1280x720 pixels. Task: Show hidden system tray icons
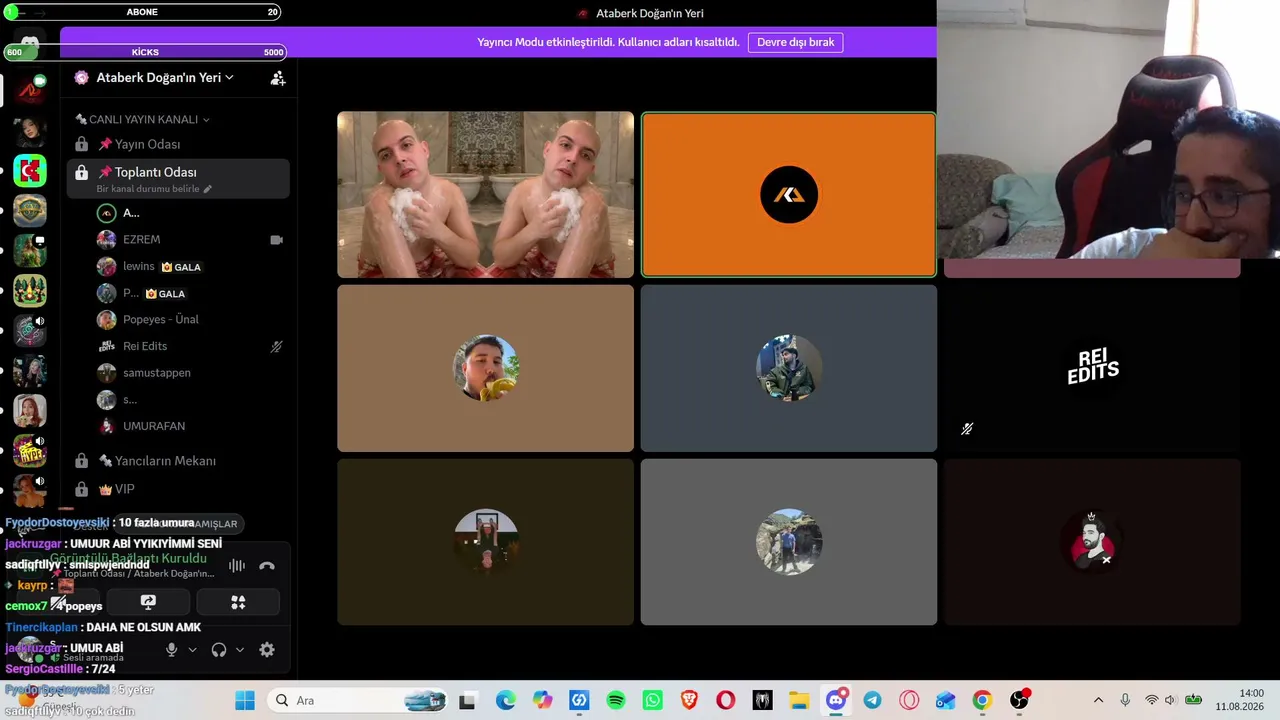coord(1098,700)
